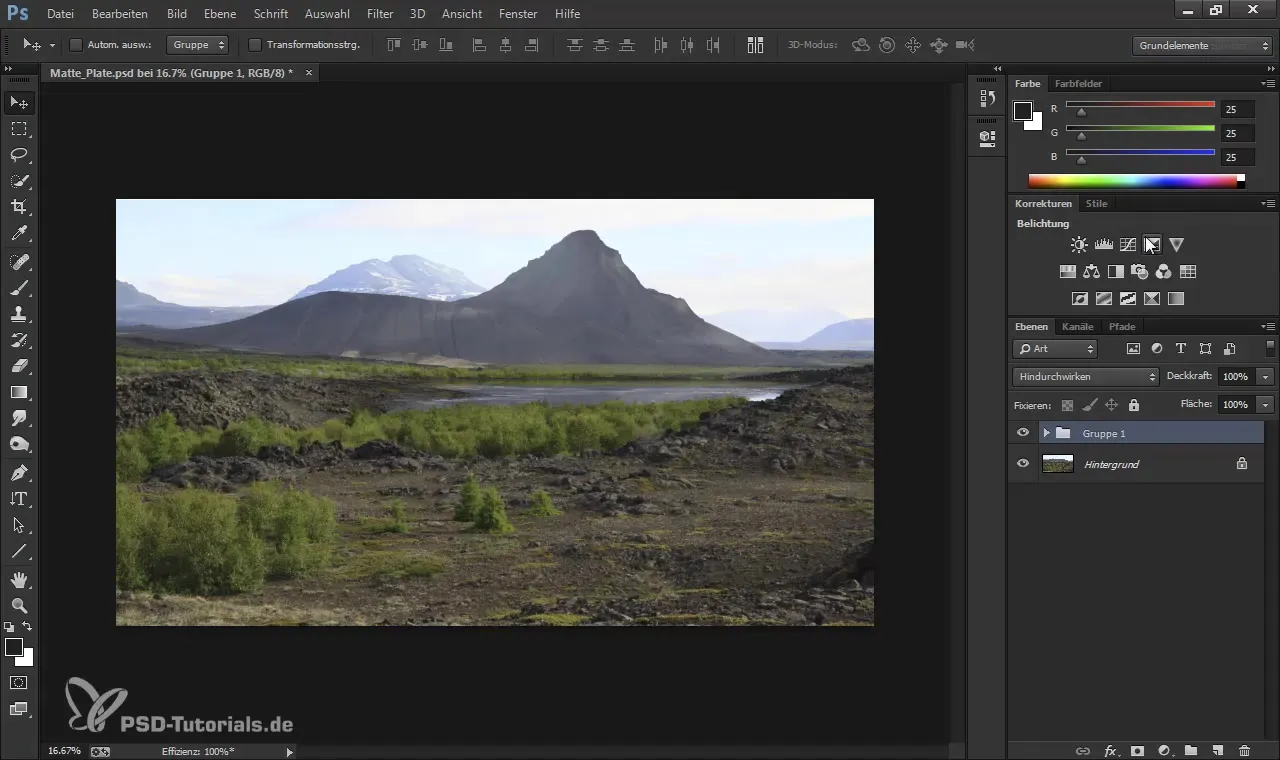Select the Clone Stamp tool
Image resolution: width=1280 pixels, height=760 pixels.
coord(19,314)
